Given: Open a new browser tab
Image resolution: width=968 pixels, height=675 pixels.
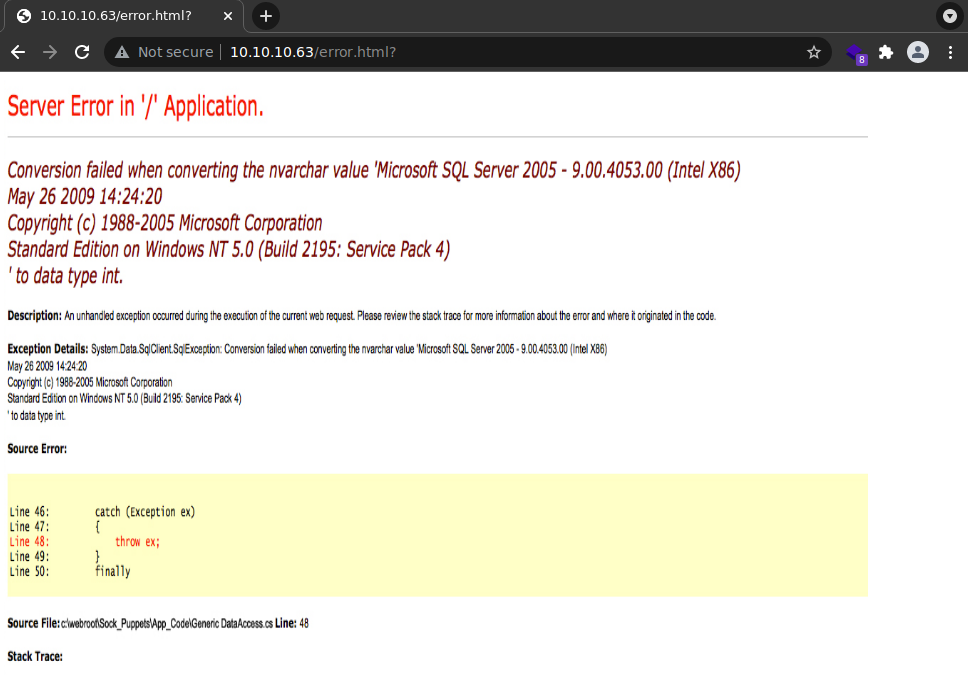Looking at the screenshot, I should click(266, 16).
